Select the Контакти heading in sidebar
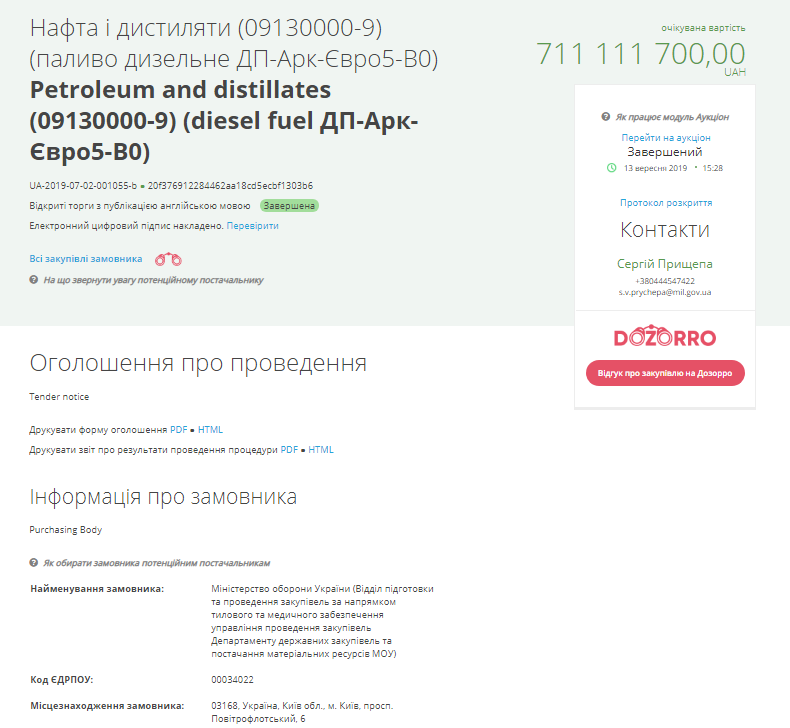The height and width of the screenshot is (728, 790). [x=665, y=230]
